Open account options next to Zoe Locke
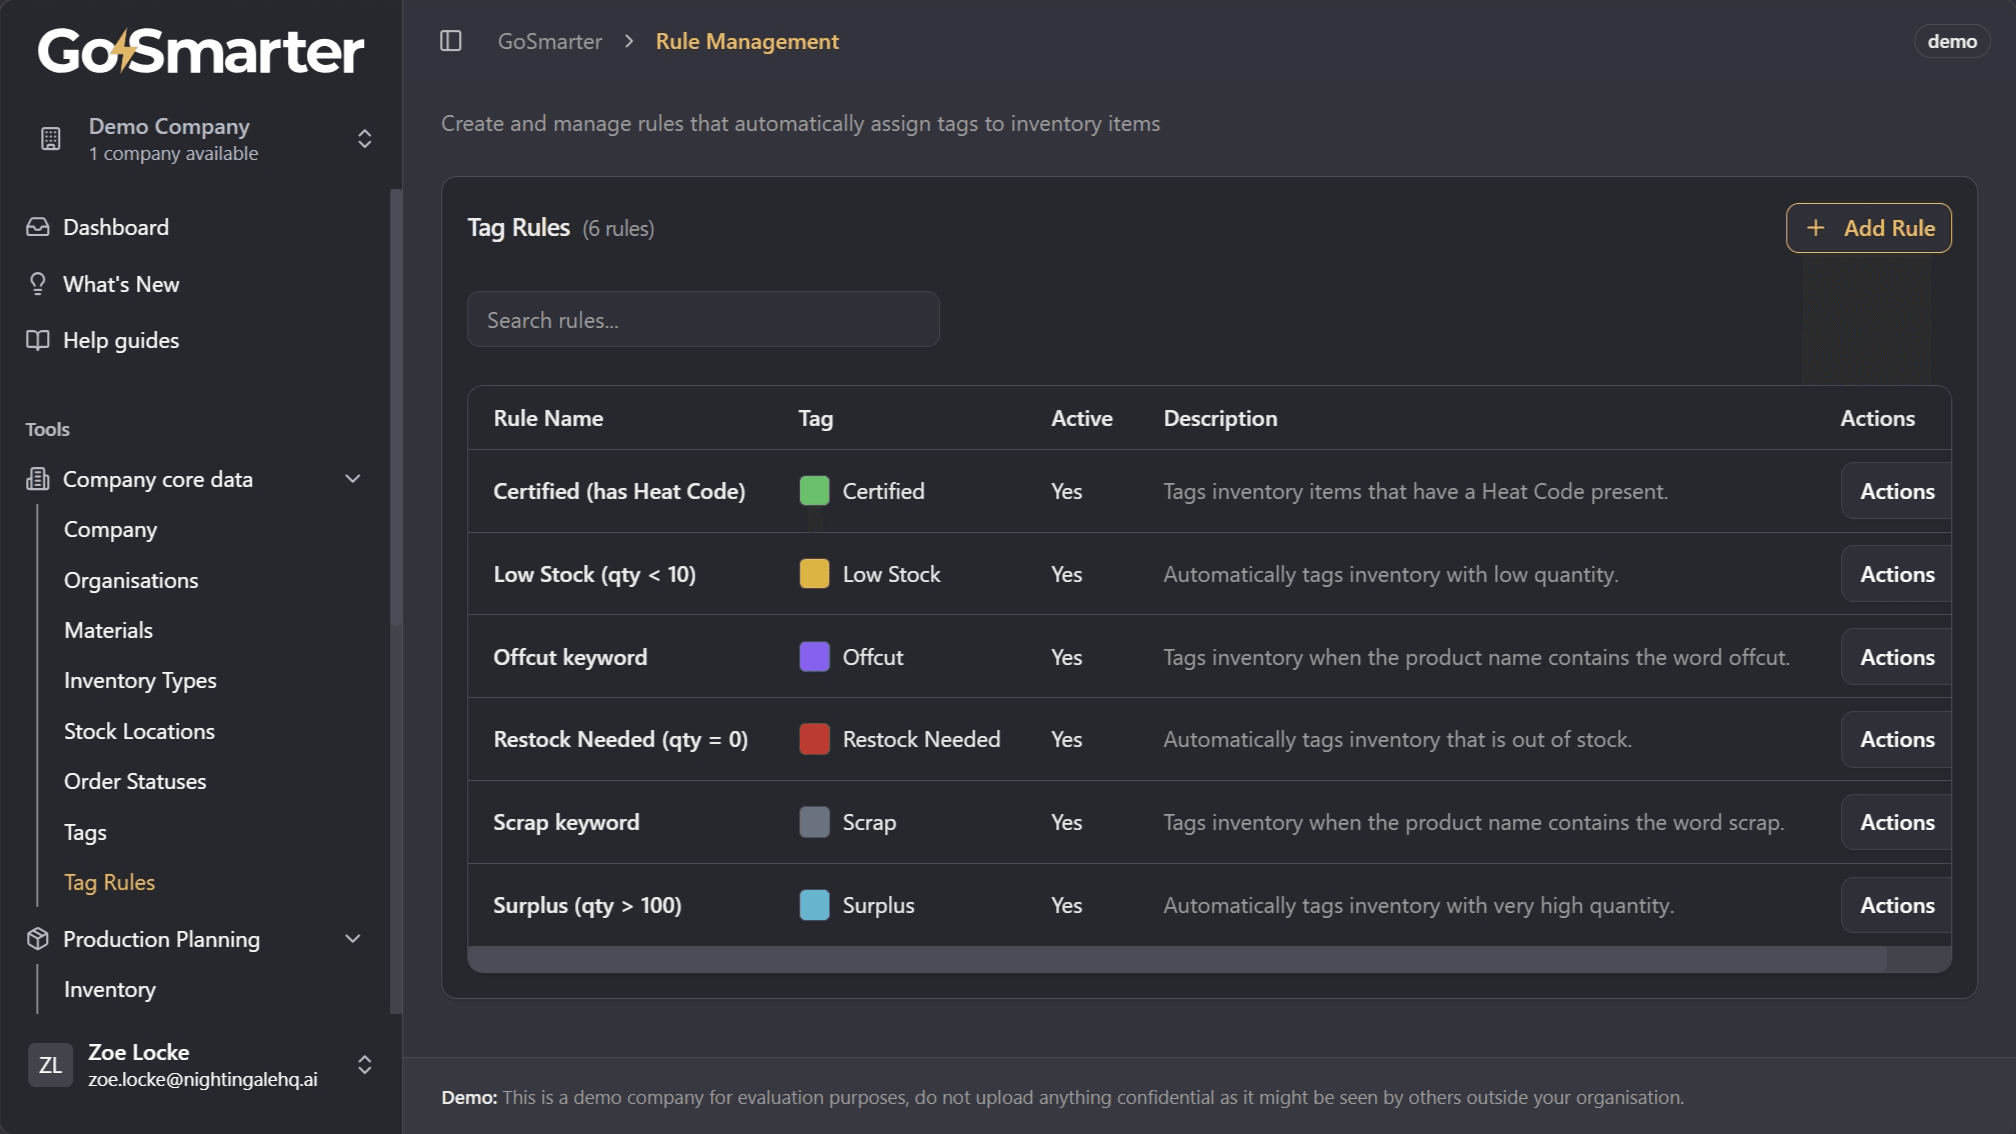This screenshot has height=1134, width=2016. 365,1065
